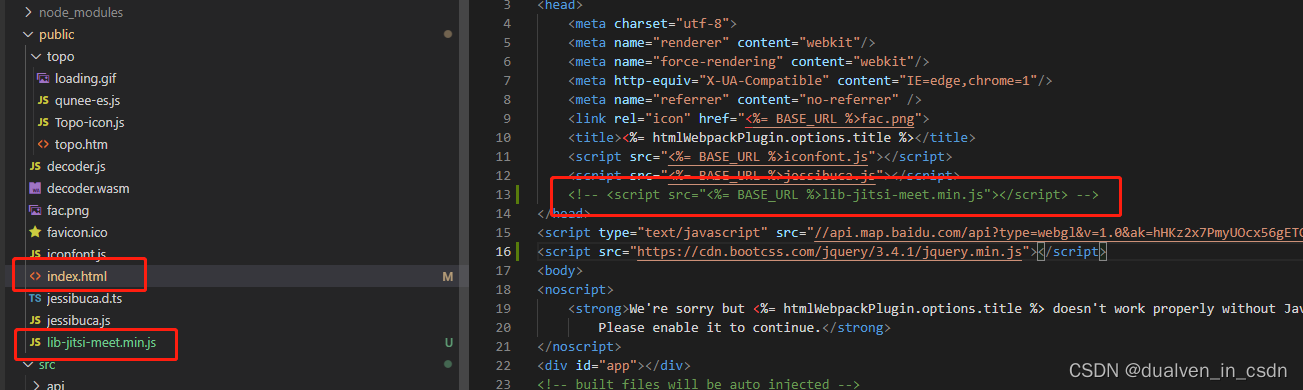Click the JS icon beside Topo-icon.js
Screen dimensions: 1303x390
44,123
